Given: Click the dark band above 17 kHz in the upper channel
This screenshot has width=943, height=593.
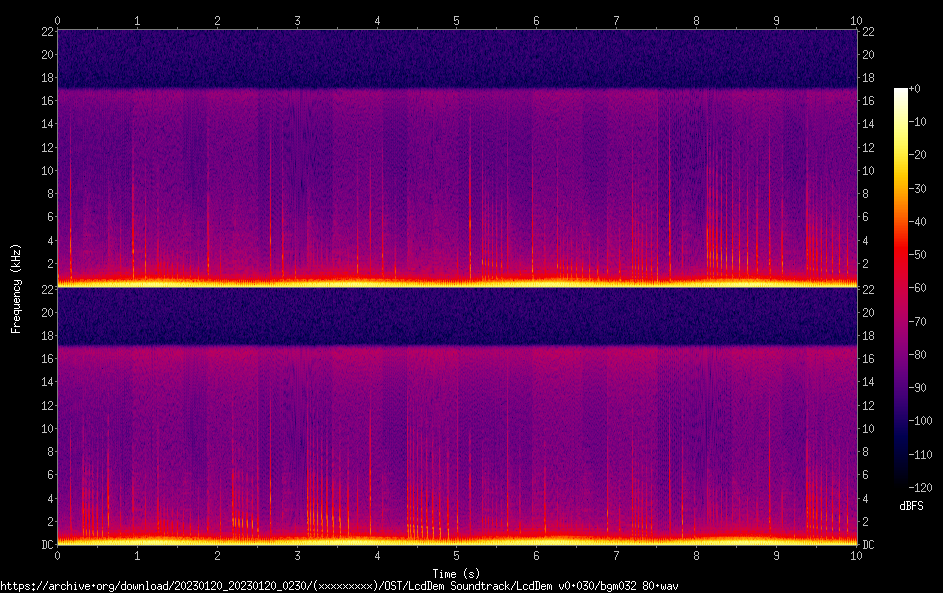Looking at the screenshot, I should tap(456, 58).
